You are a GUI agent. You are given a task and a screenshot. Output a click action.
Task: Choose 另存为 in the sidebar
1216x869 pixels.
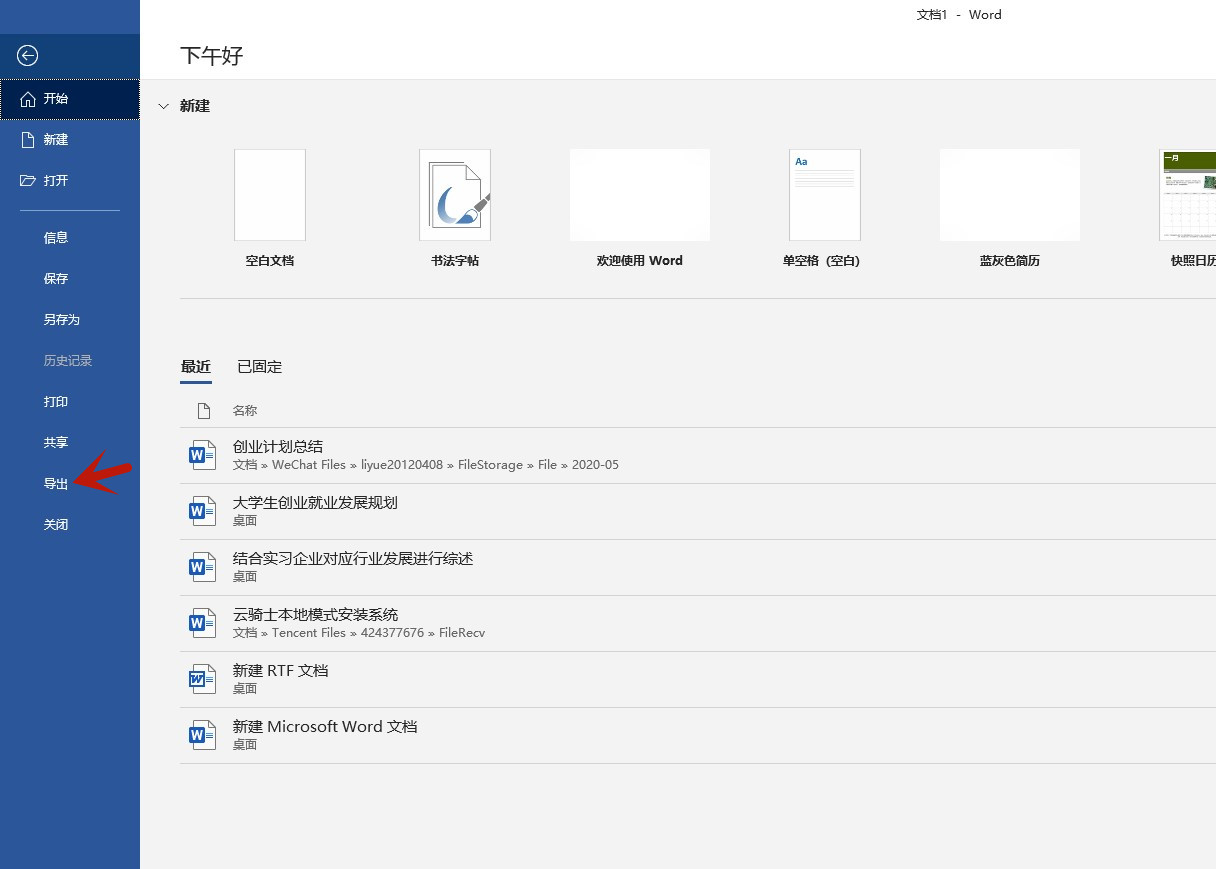(x=70, y=320)
